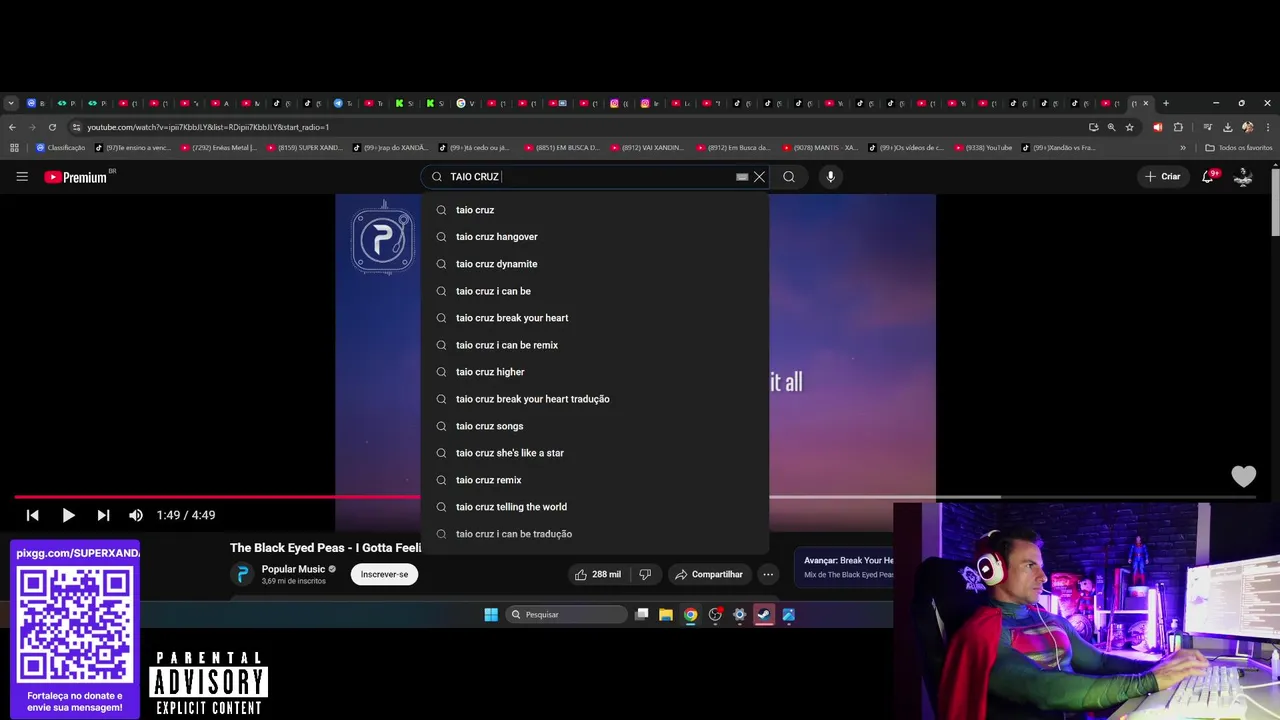The image size is (1280, 720).
Task: Click the red speaker extension icon
Action: (x=1158, y=127)
